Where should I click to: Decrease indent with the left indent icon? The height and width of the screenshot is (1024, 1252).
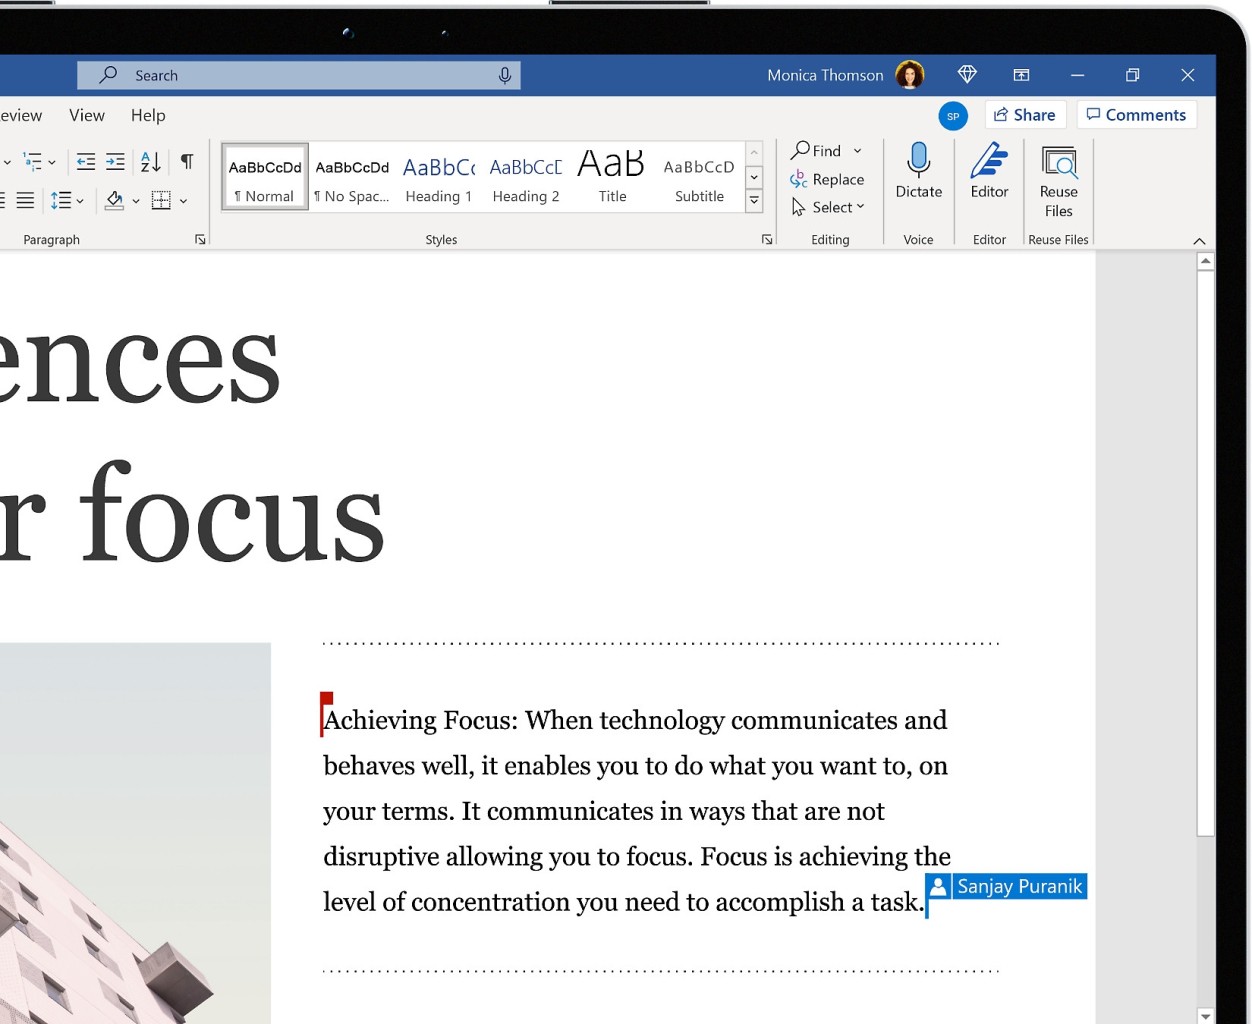[85, 161]
